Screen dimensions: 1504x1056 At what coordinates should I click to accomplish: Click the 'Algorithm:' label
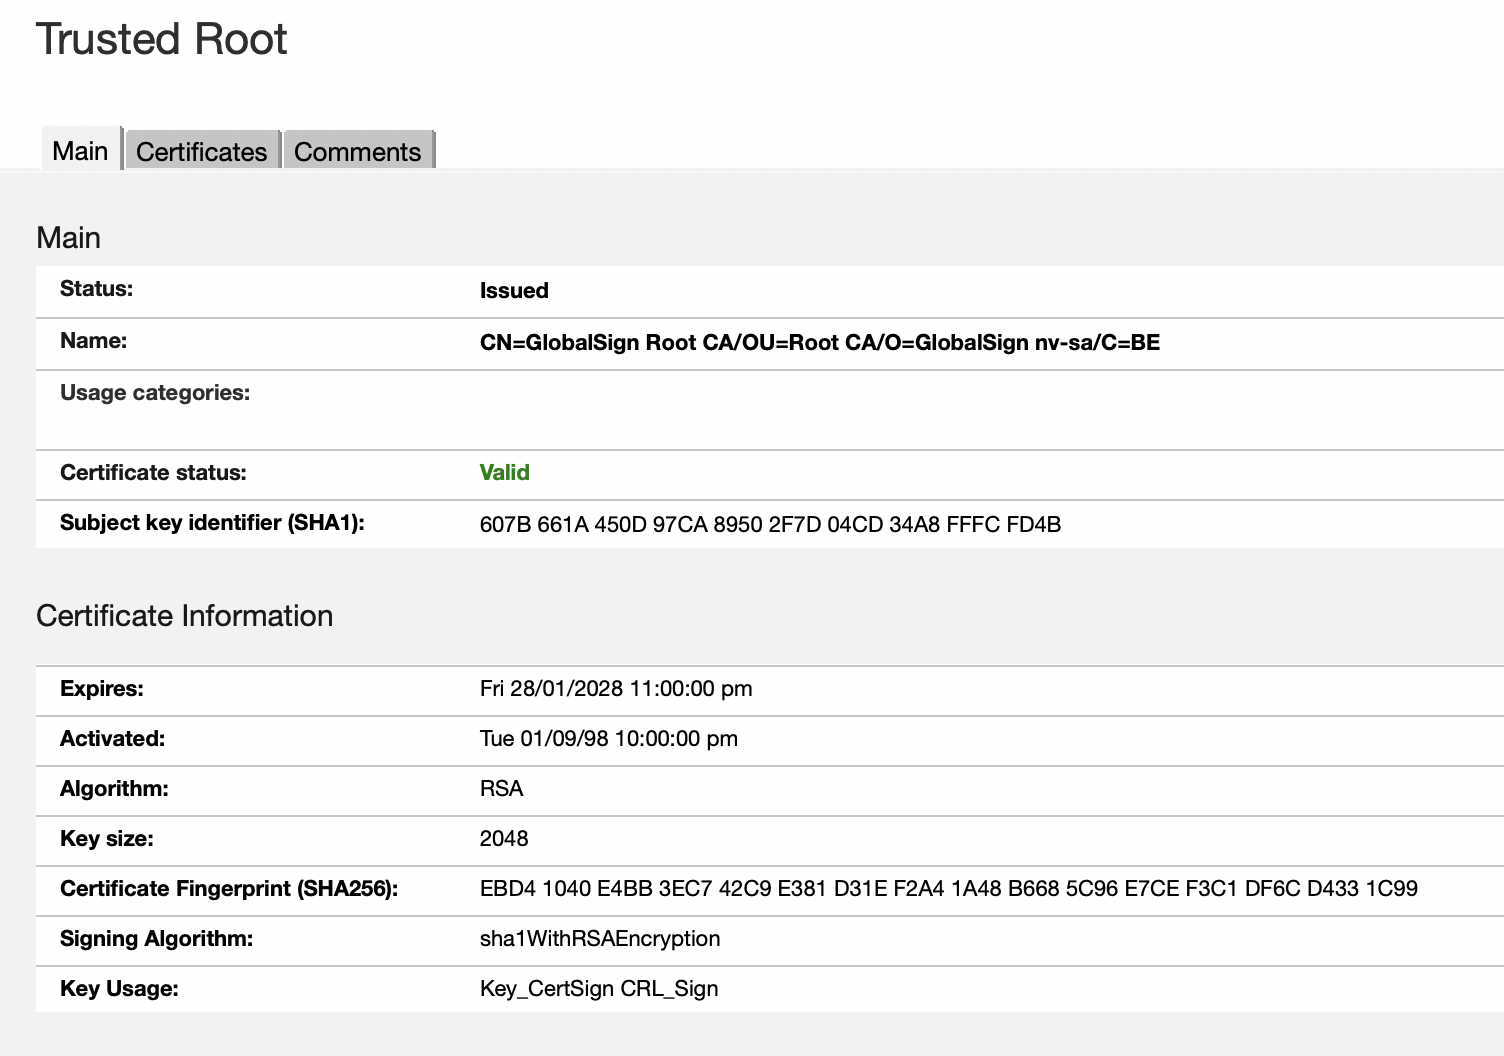click(x=114, y=789)
